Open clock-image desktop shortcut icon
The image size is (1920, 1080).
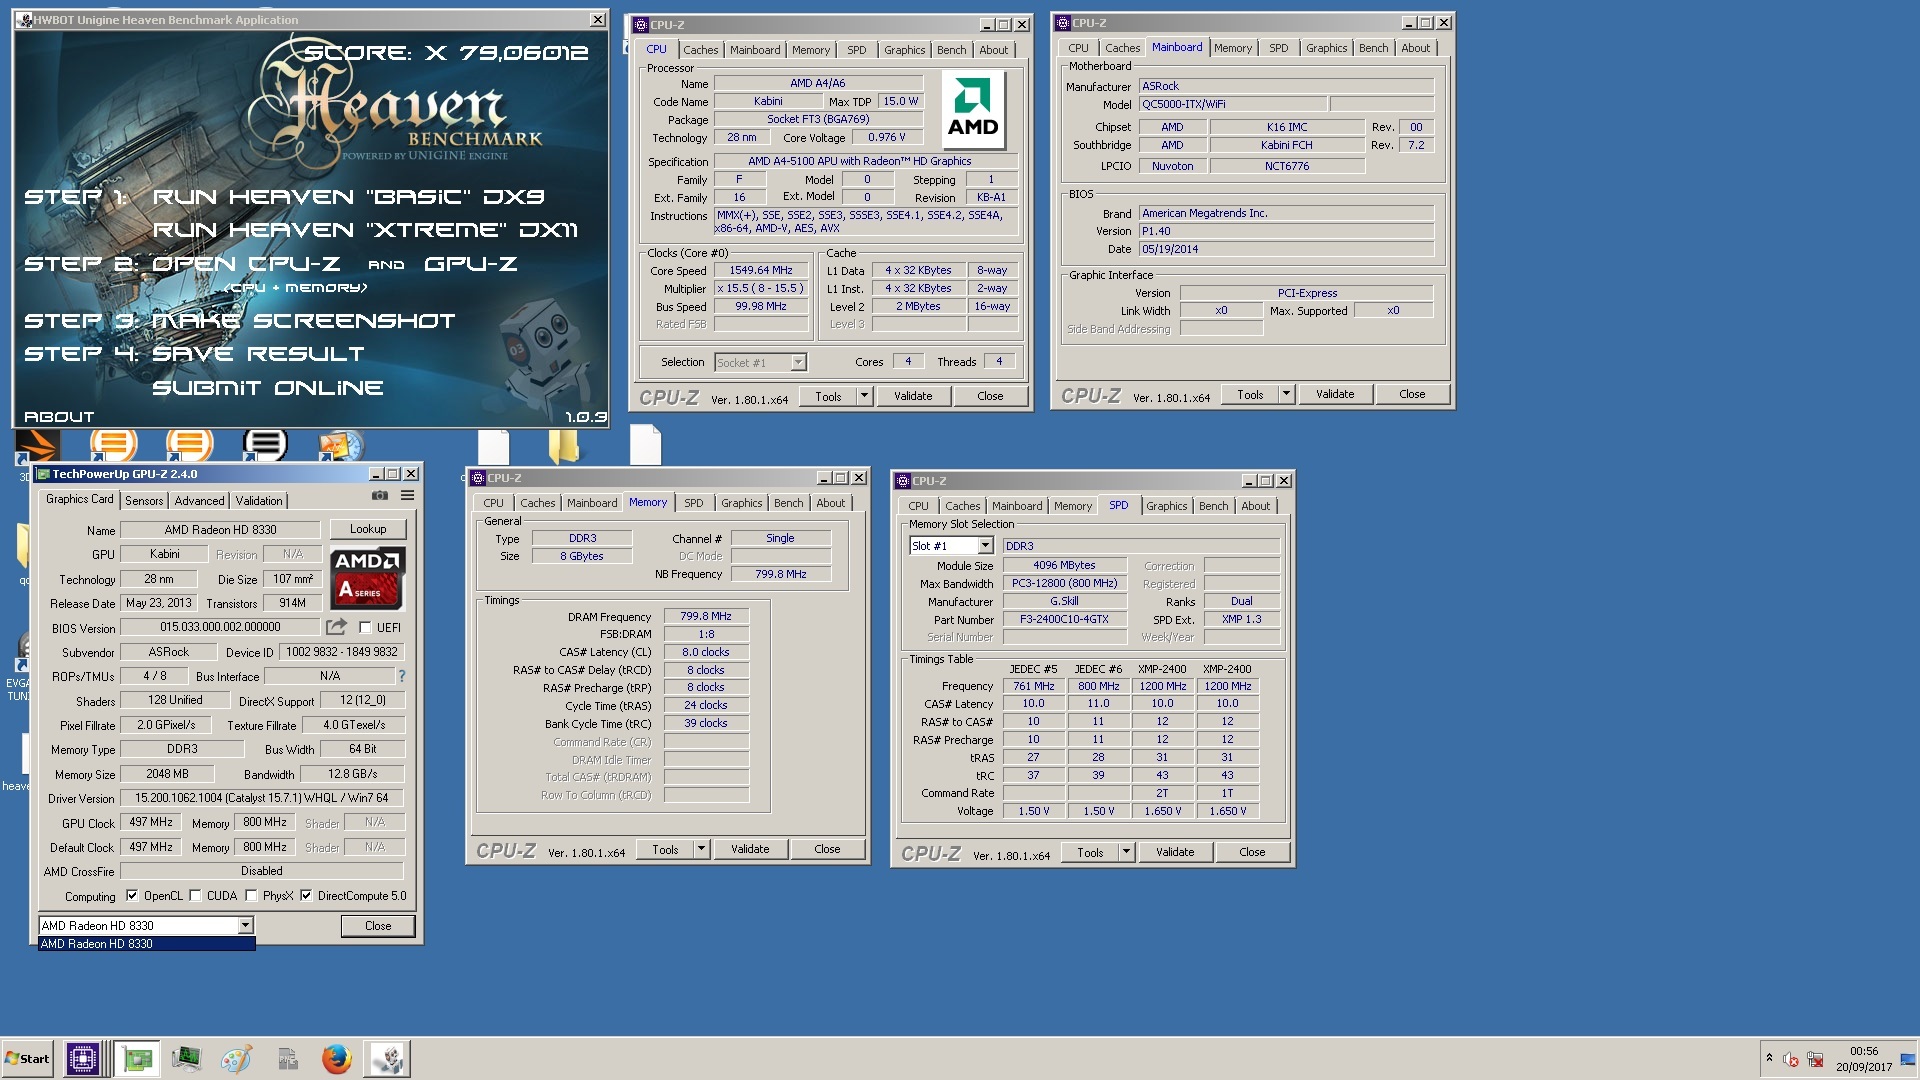340,447
